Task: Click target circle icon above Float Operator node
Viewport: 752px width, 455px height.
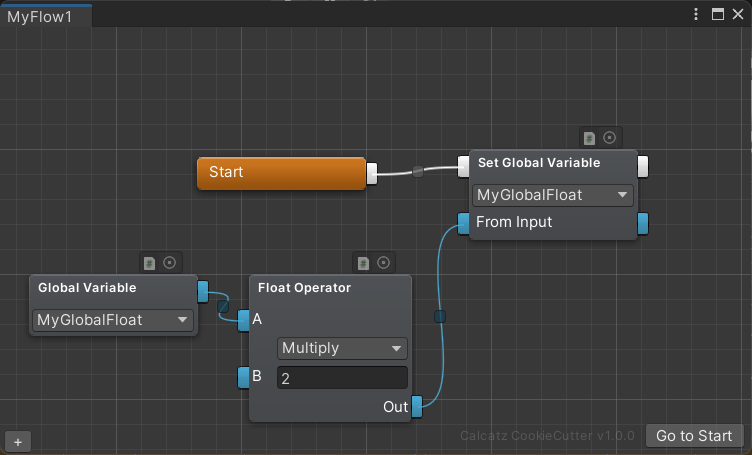Action: [x=383, y=263]
